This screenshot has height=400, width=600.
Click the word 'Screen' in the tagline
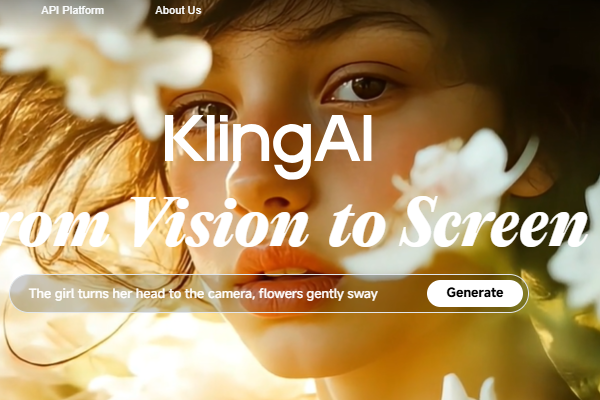(x=493, y=223)
